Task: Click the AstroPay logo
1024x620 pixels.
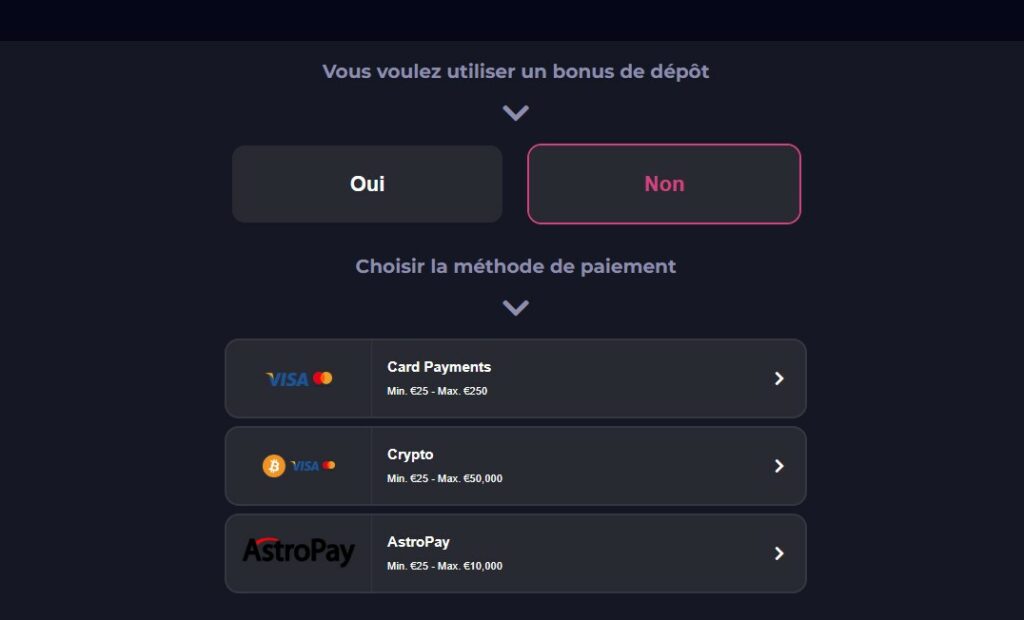Action: pyautogui.click(x=298, y=551)
